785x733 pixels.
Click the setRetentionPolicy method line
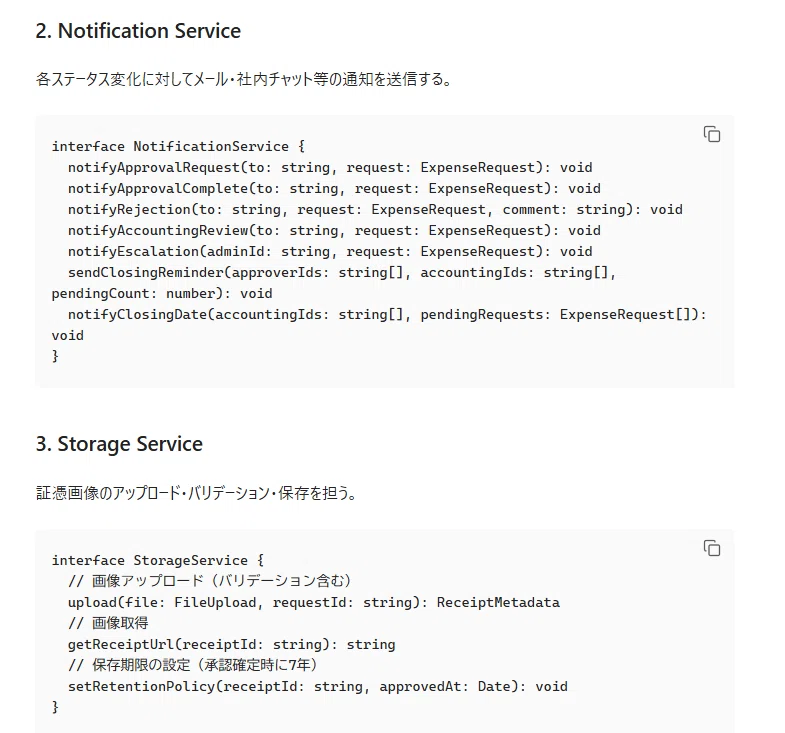coord(318,686)
